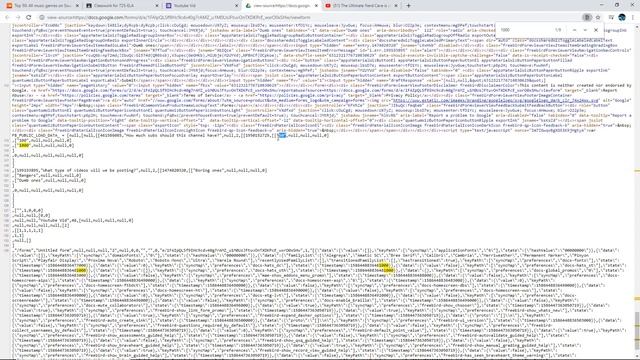Close the YouTube Nerd tab
The image size is (640, 360).
[396, 6]
